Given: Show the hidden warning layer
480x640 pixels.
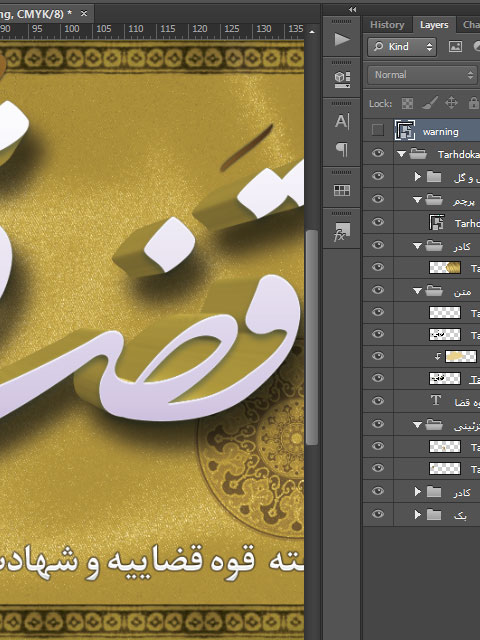Looking at the screenshot, I should 378,130.
